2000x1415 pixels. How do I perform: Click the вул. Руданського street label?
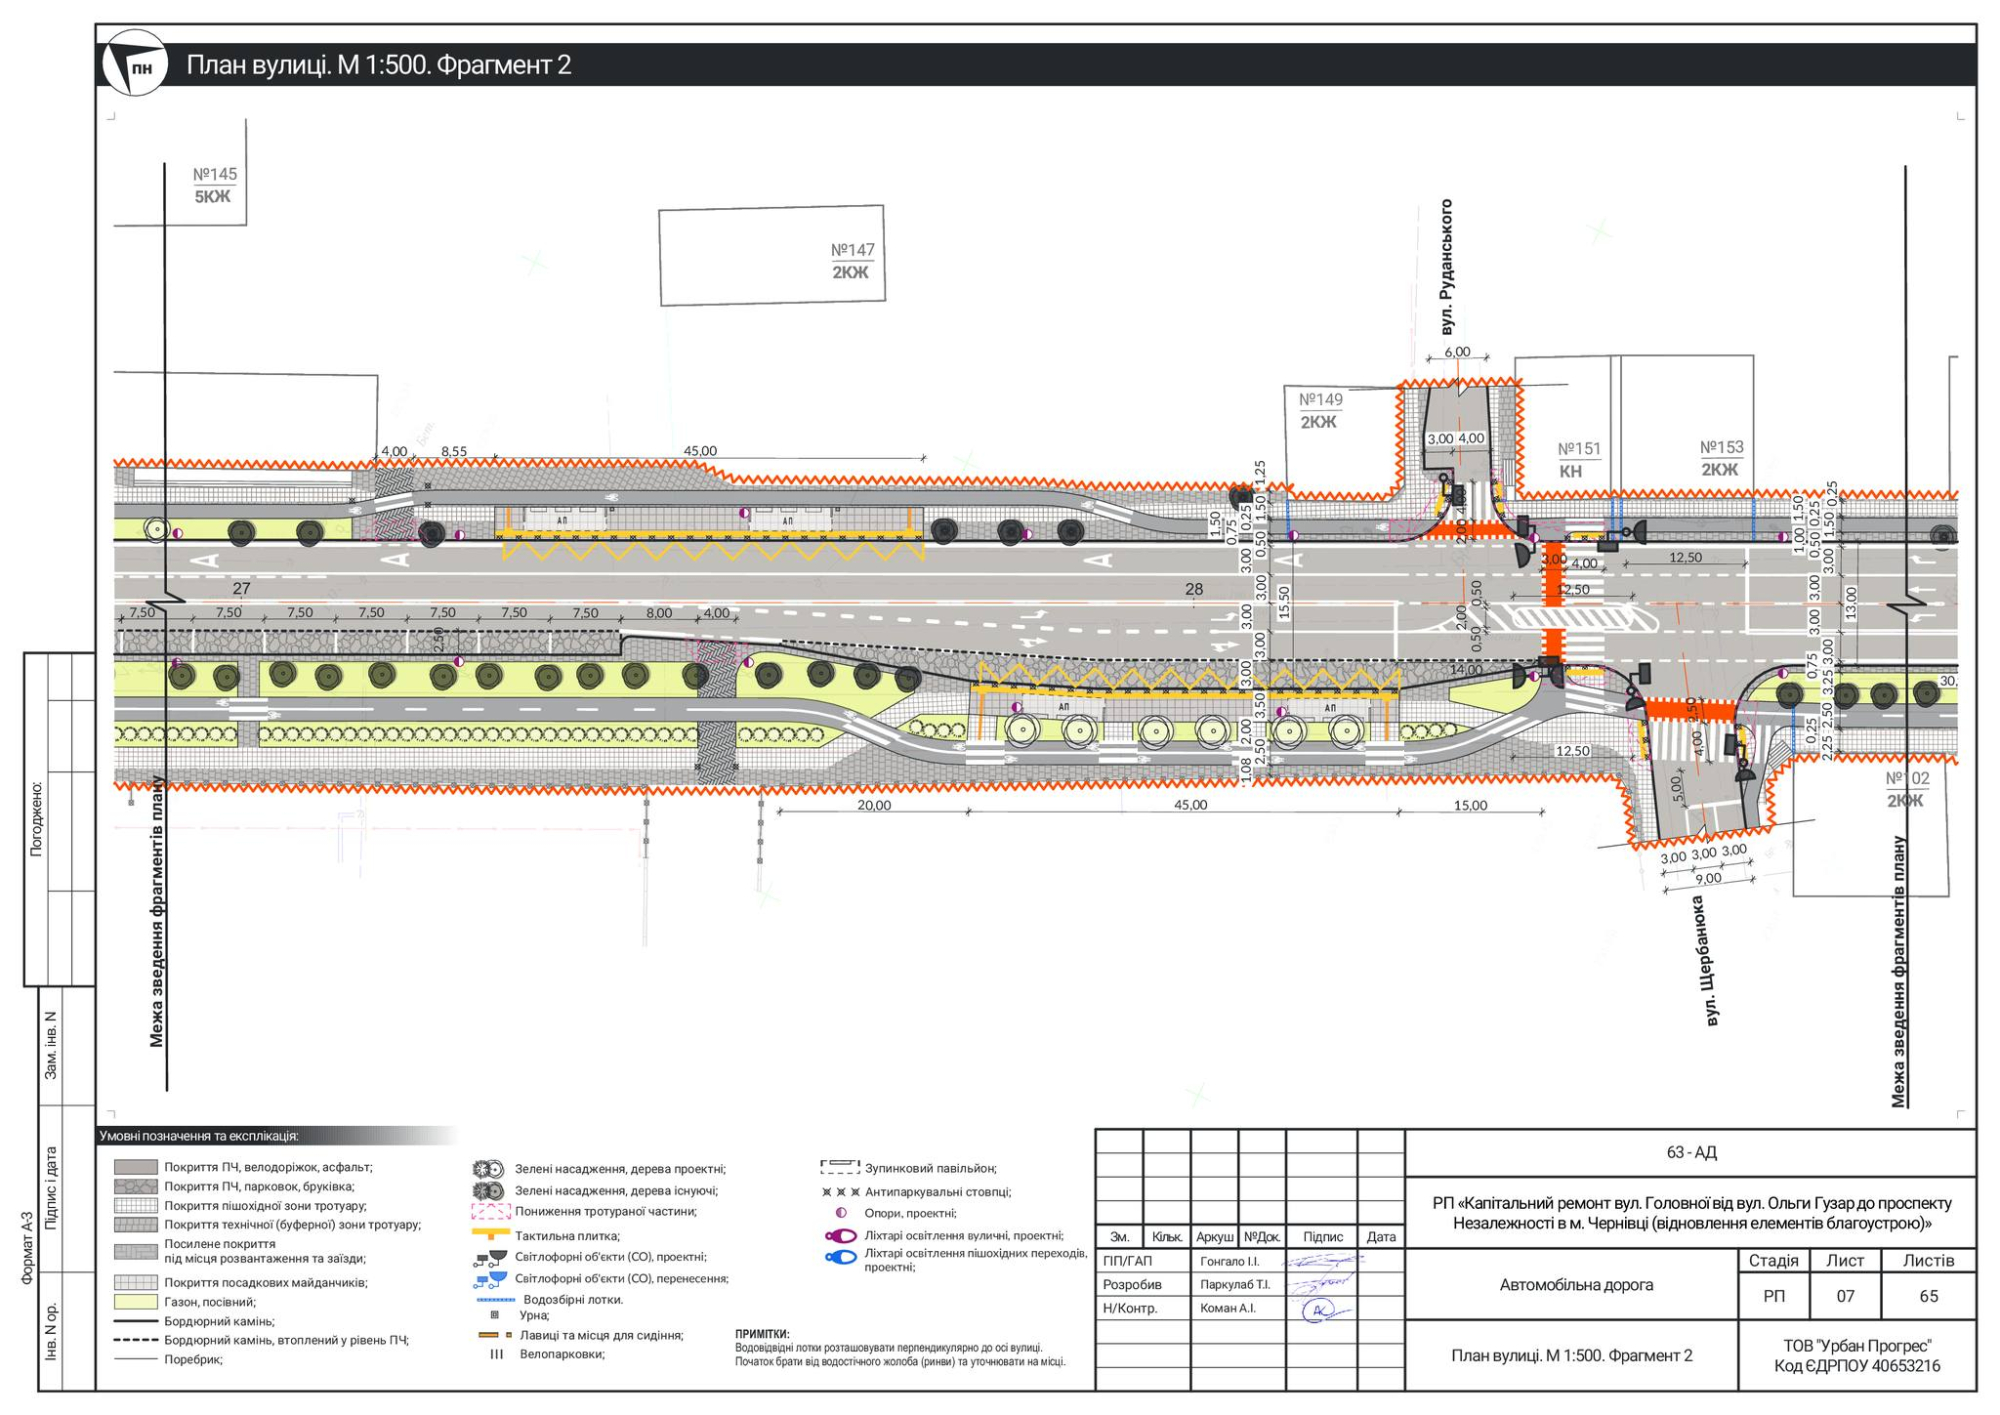click(x=1446, y=267)
